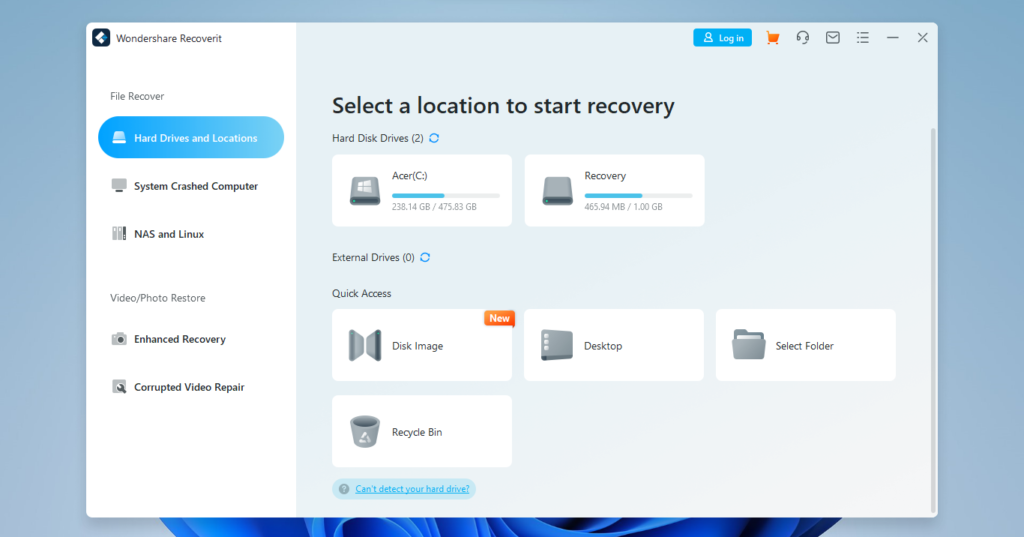
Task: Click the question mark help icon
Action: [x=344, y=489]
